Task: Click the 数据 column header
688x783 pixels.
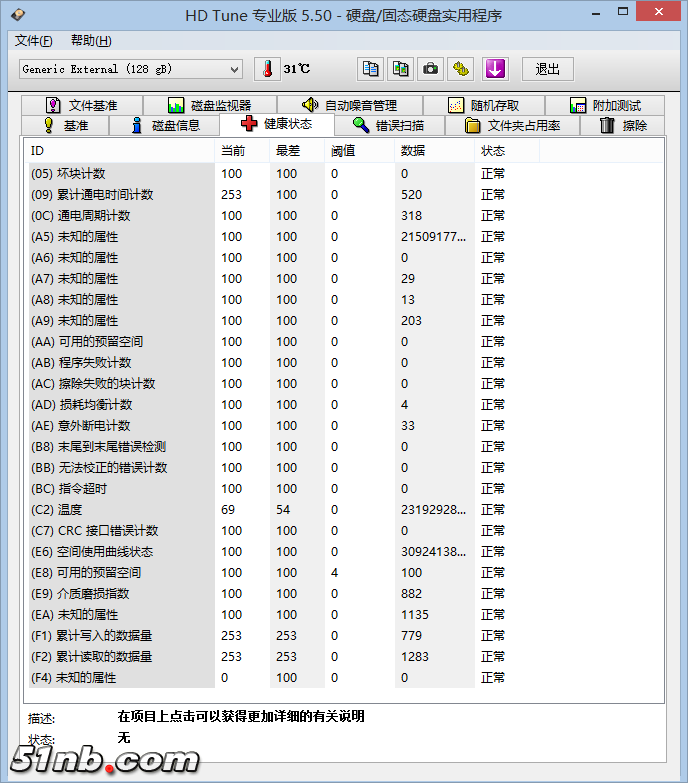Action: 413,151
